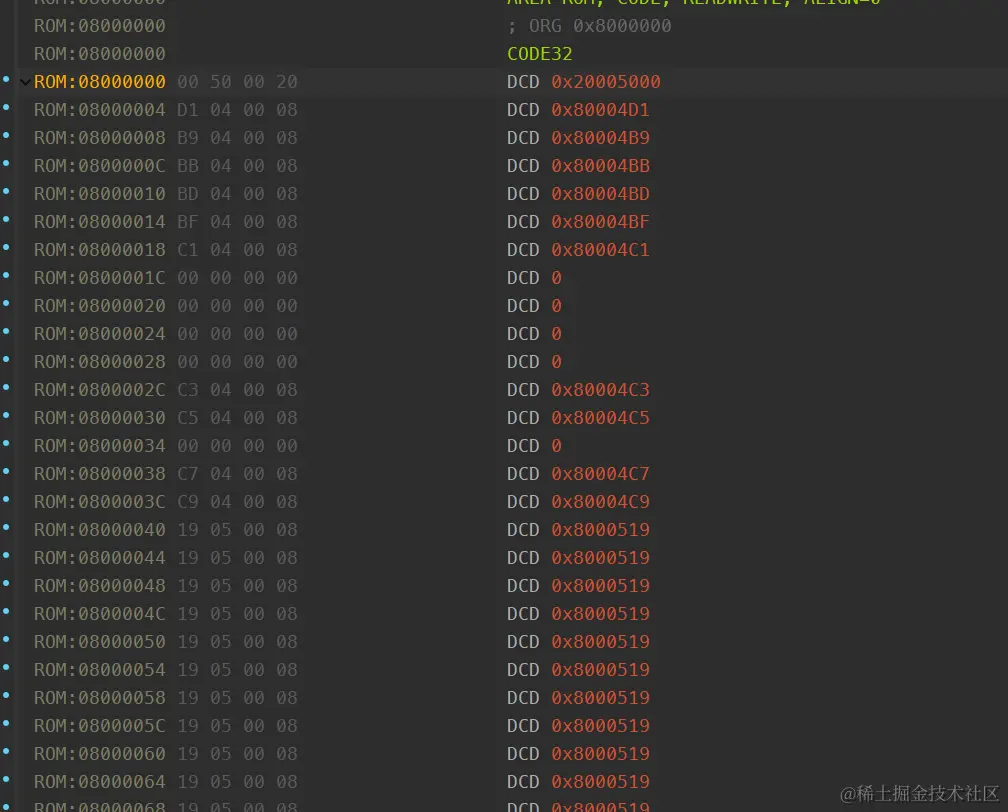Click 0x8000519 in row ROM:08000040
1008x812 pixels.
600,530
